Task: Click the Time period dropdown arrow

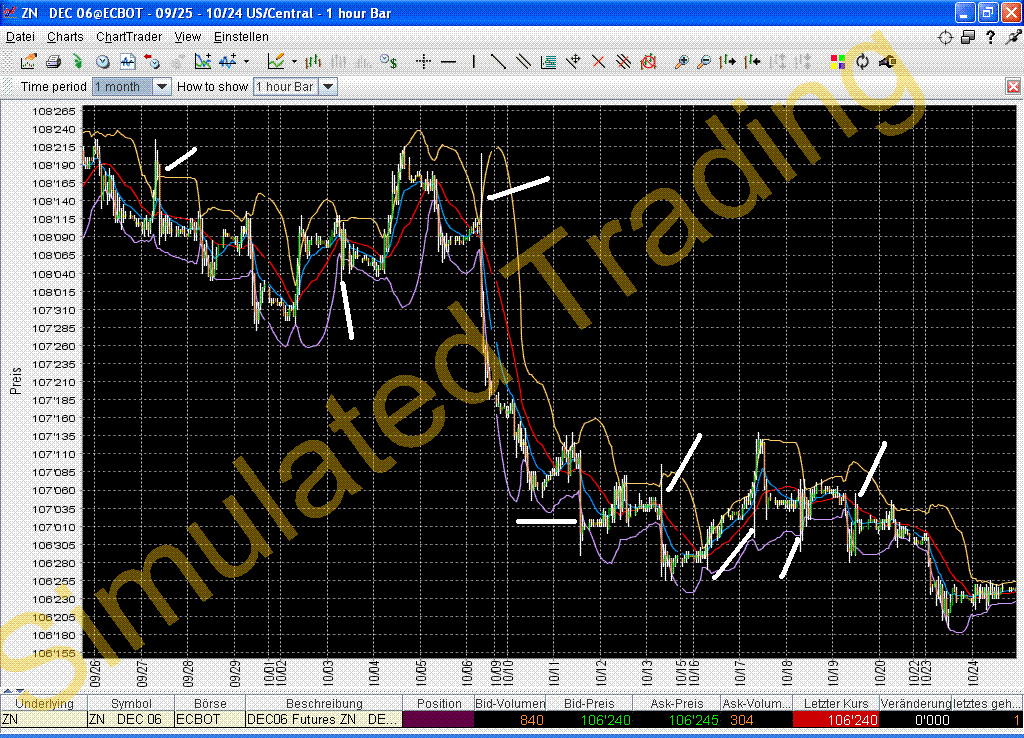Action: pyautogui.click(x=162, y=86)
